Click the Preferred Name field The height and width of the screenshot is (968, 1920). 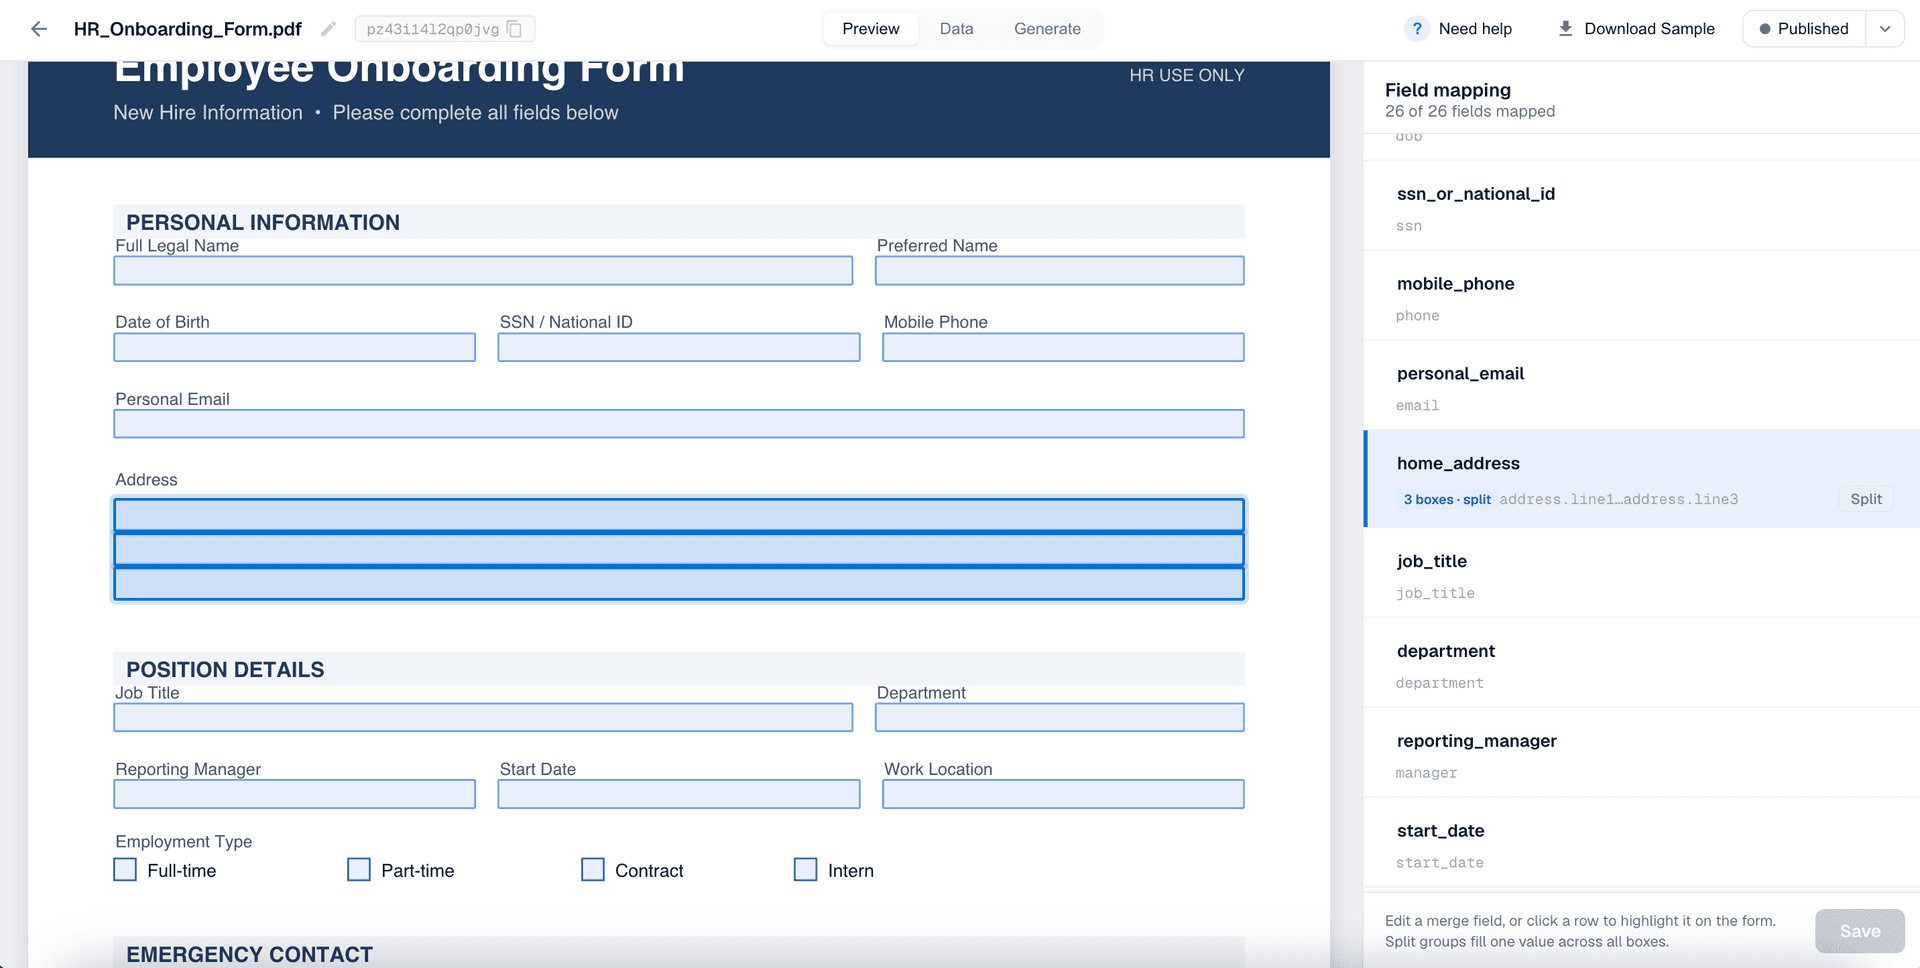[x=1060, y=271]
